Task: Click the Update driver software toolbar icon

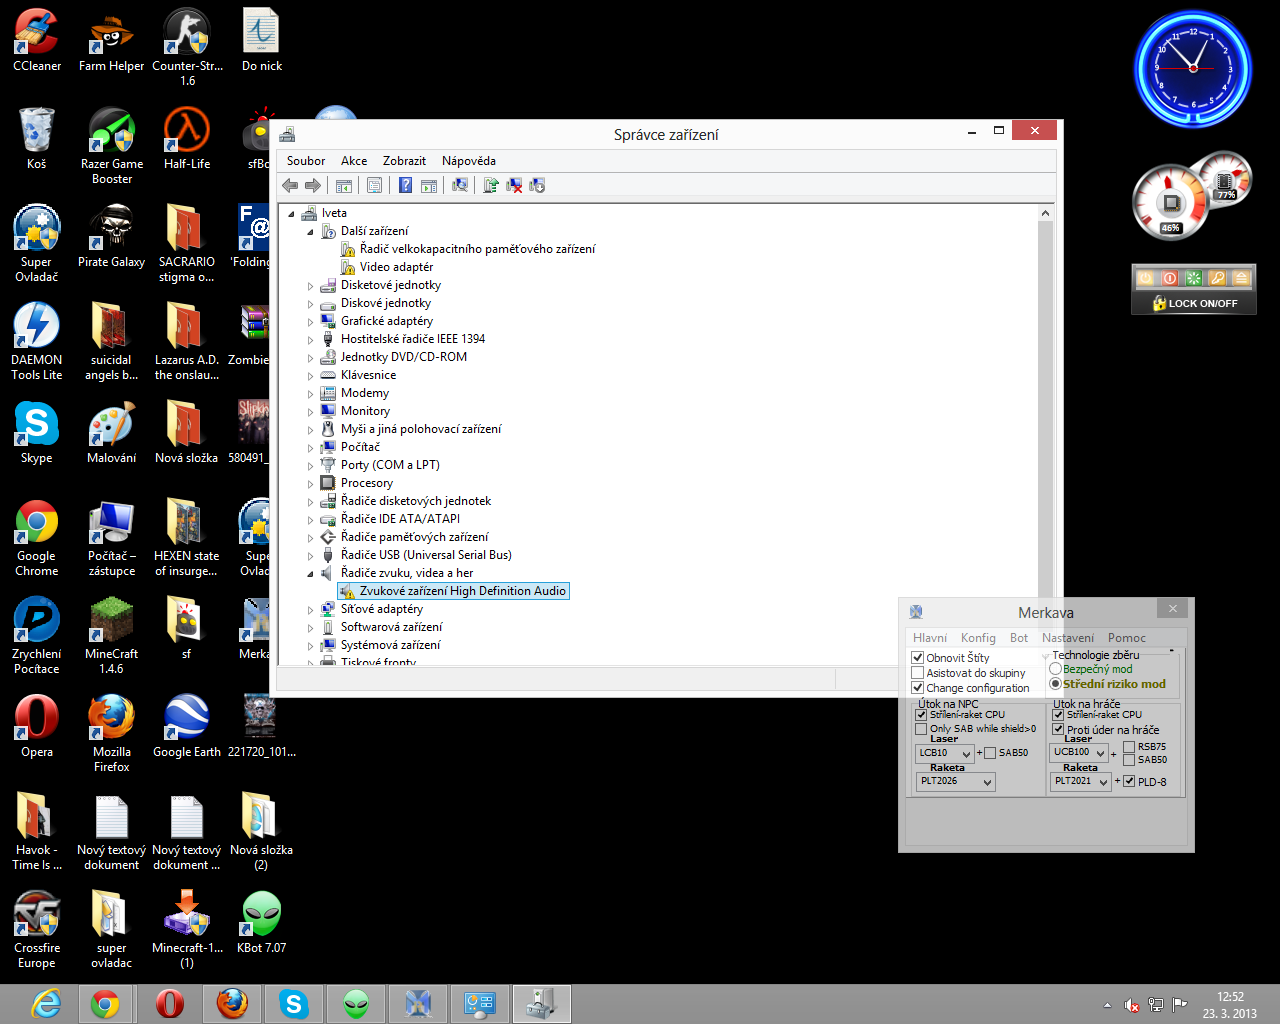Action: pyautogui.click(x=491, y=185)
